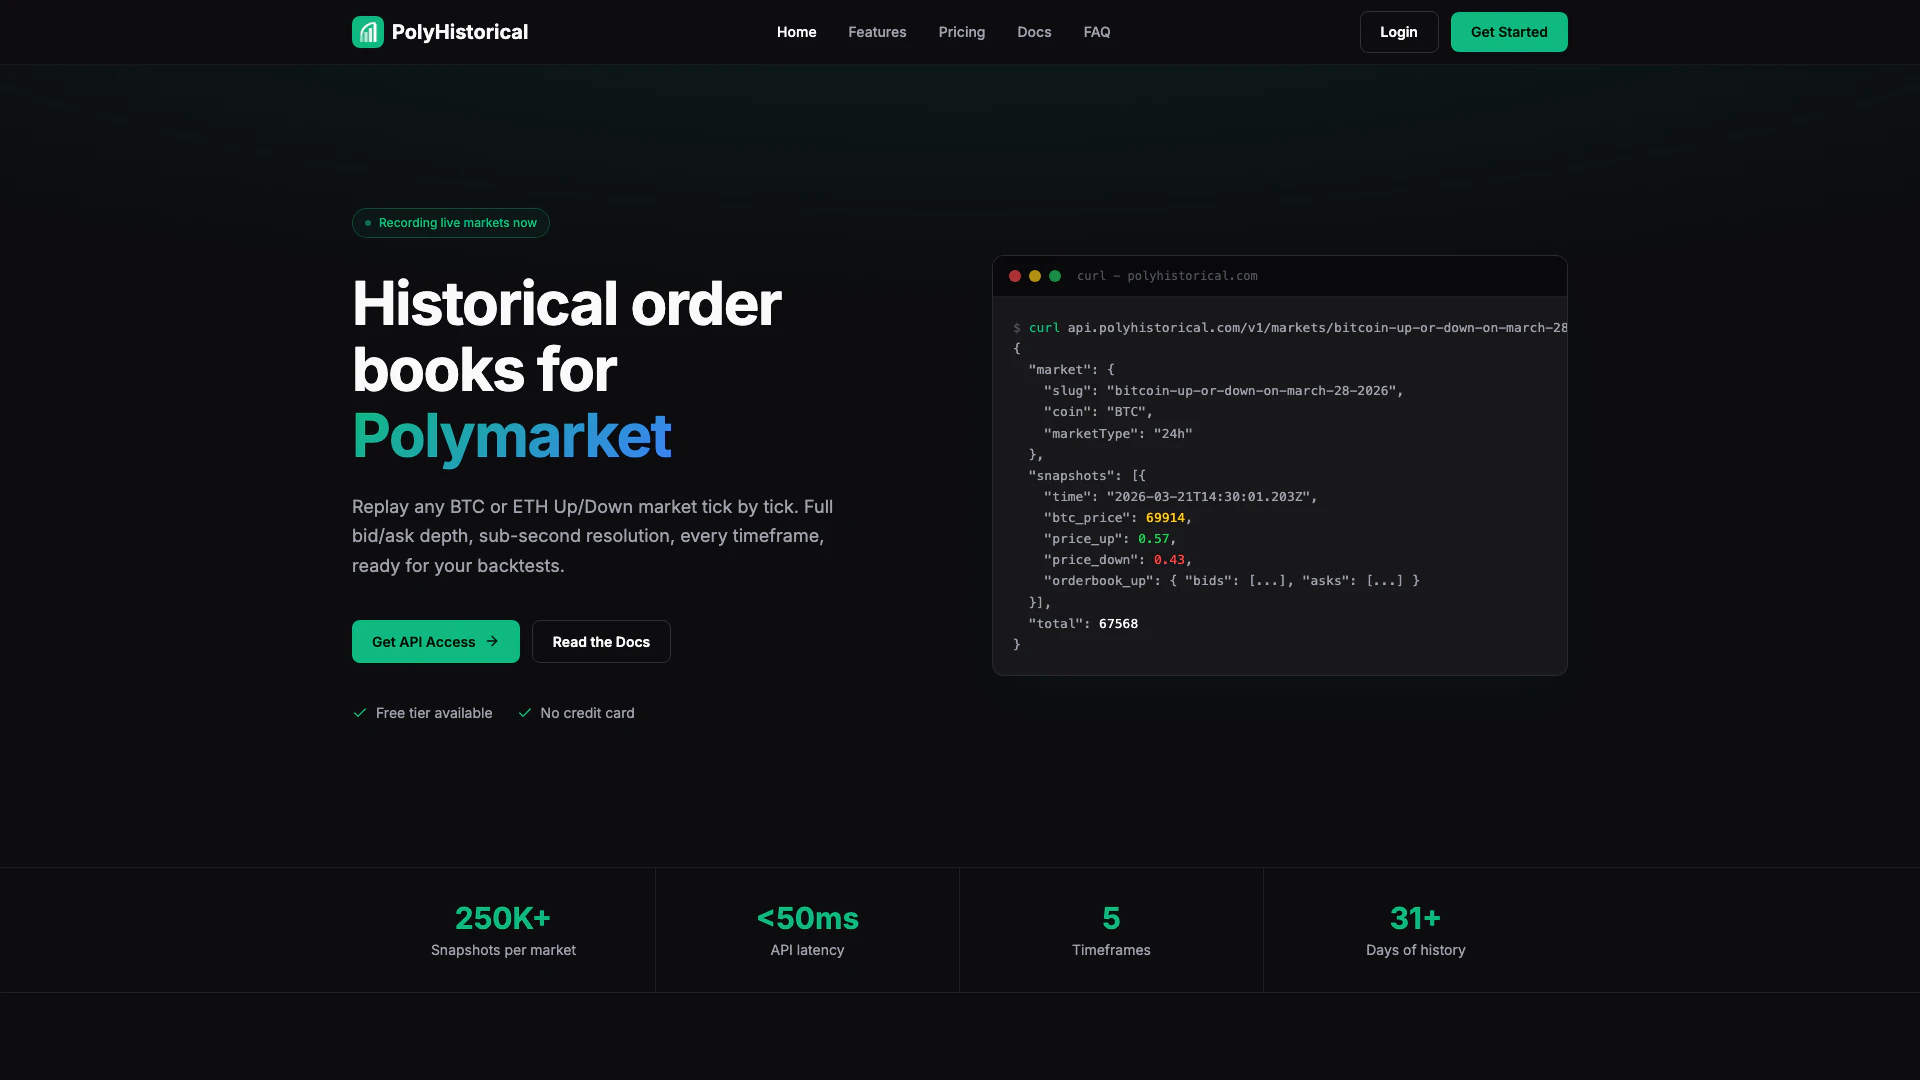Click the red dot in terminal window
This screenshot has height=1080, width=1920.
pyautogui.click(x=1015, y=276)
